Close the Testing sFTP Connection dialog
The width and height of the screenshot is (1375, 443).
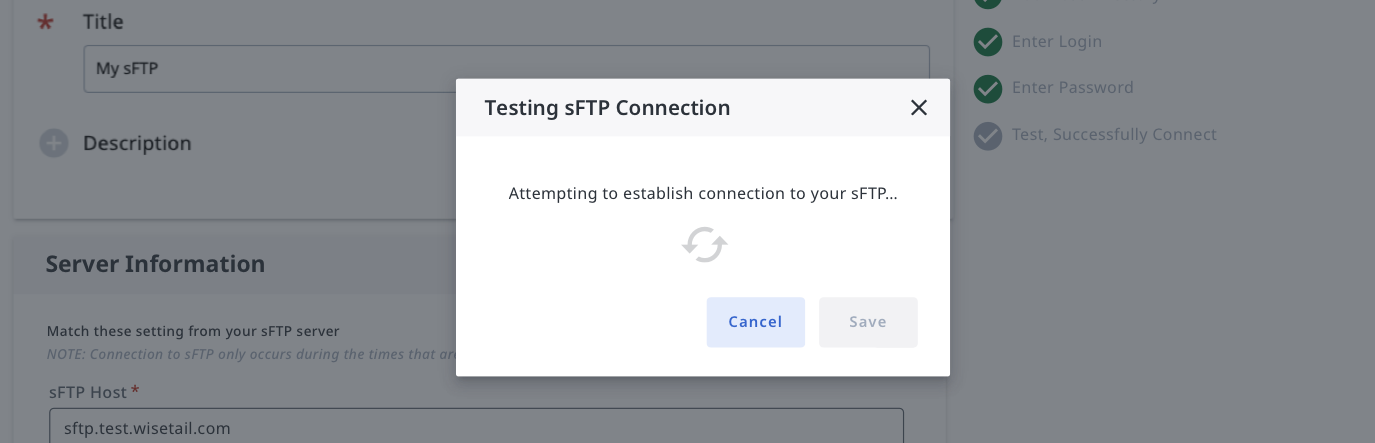(x=919, y=108)
